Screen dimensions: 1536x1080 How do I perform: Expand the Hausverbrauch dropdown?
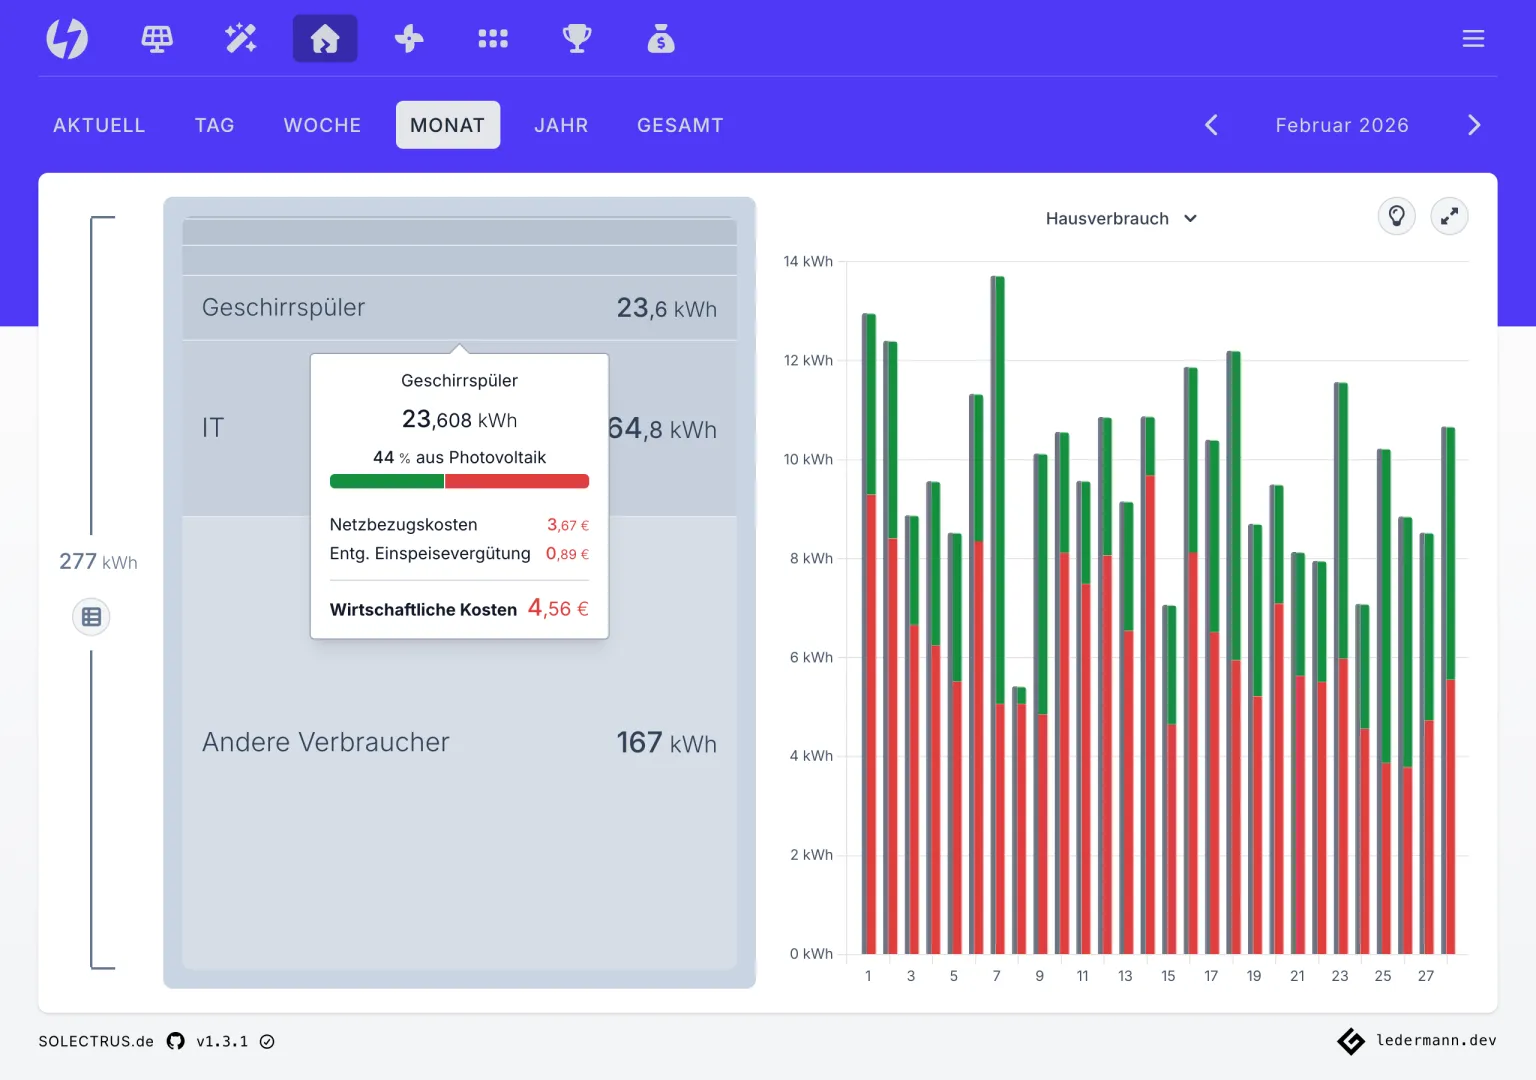1121,218
